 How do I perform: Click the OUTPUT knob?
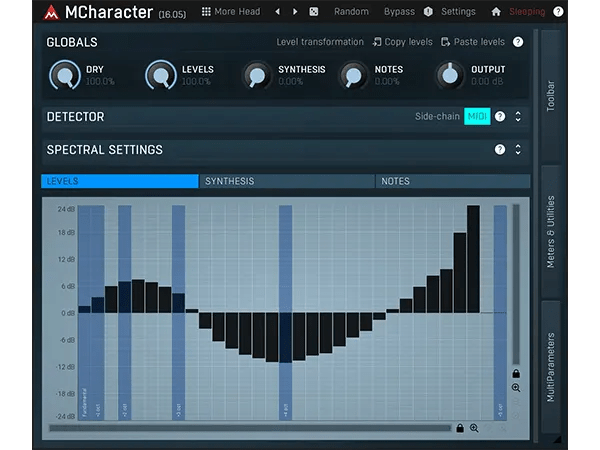pos(450,75)
